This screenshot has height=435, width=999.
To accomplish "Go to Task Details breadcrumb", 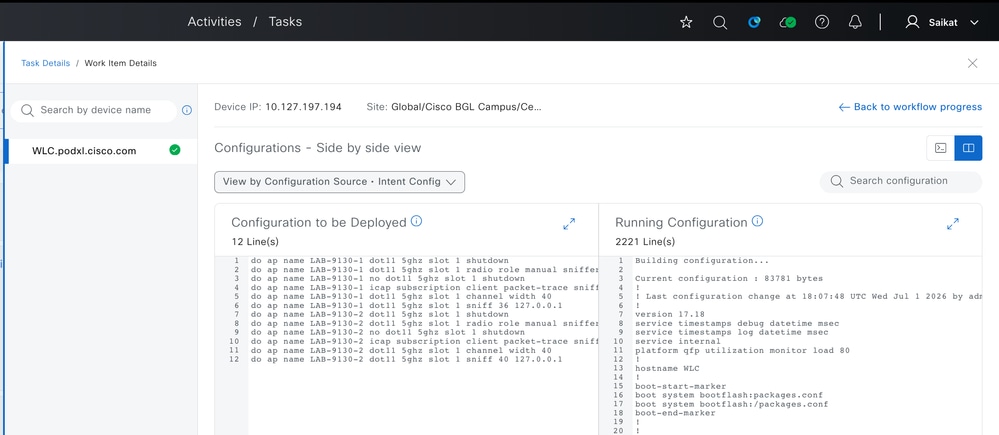I will tap(46, 63).
